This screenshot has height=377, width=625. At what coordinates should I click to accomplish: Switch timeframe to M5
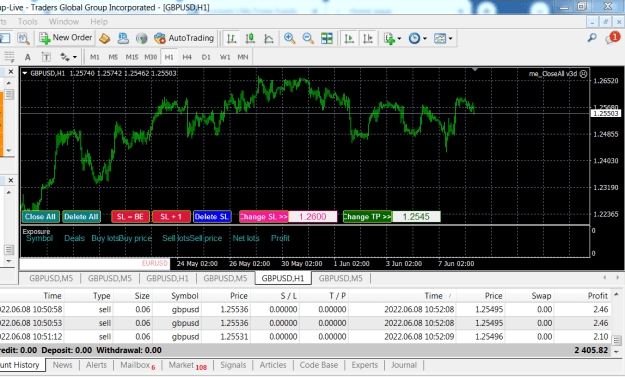click(x=113, y=57)
